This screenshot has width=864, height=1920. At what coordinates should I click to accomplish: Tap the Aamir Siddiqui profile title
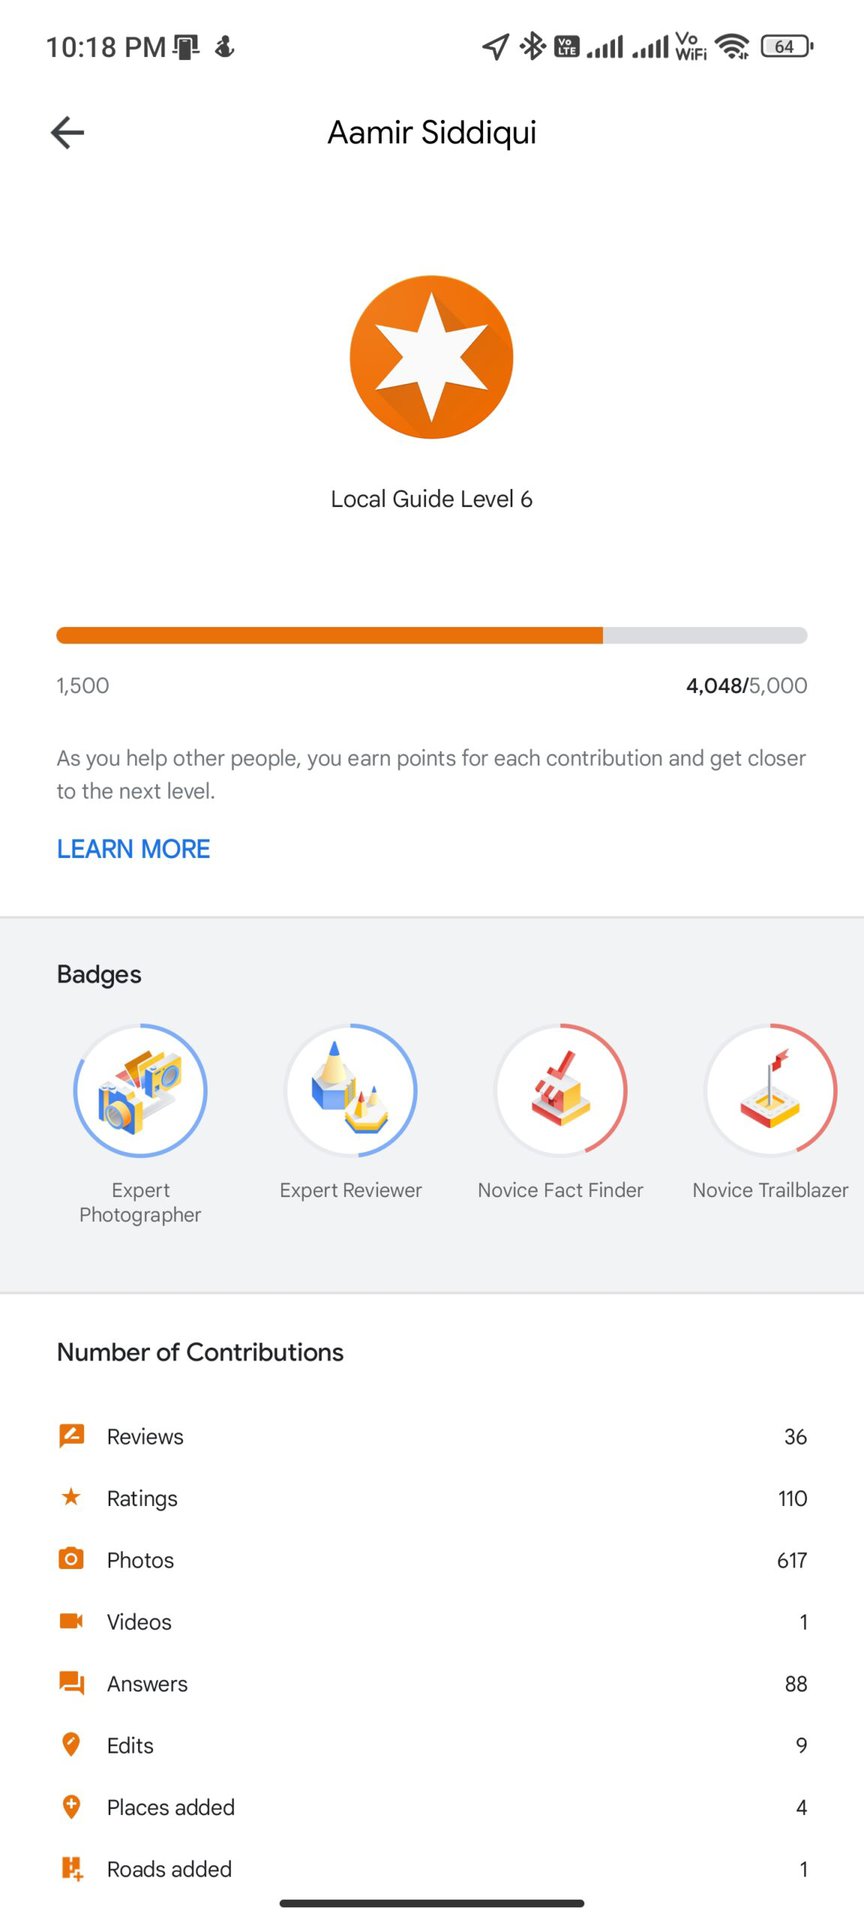[432, 132]
